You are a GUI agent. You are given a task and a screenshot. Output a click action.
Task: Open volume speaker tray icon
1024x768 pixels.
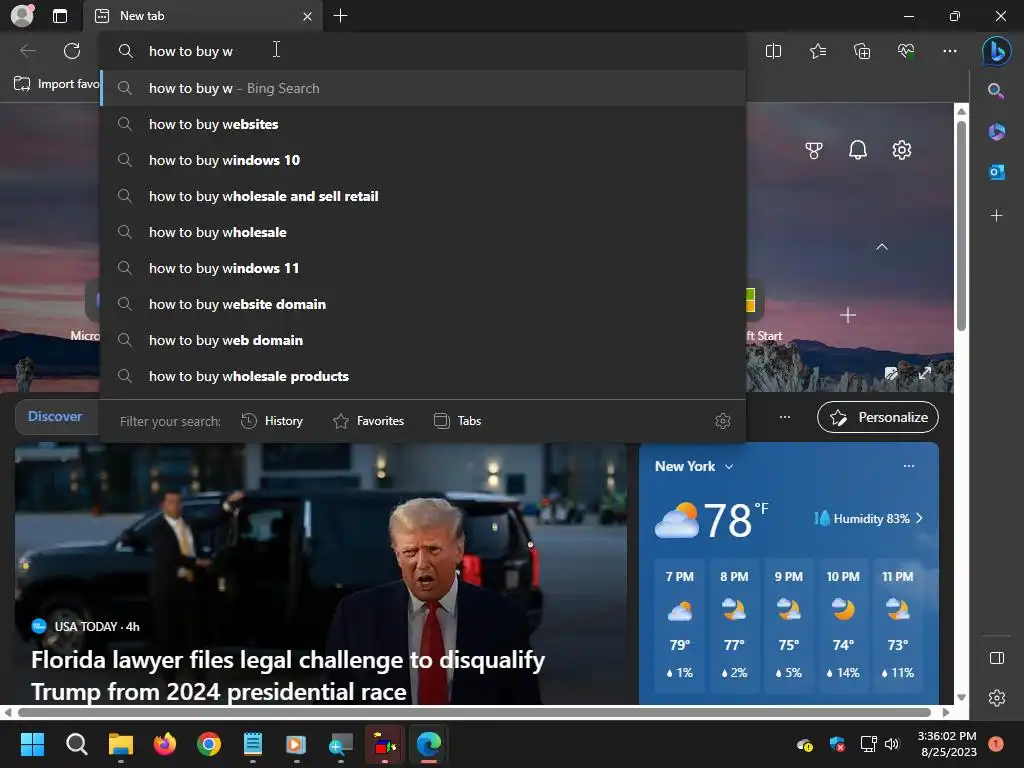pyautogui.click(x=891, y=744)
